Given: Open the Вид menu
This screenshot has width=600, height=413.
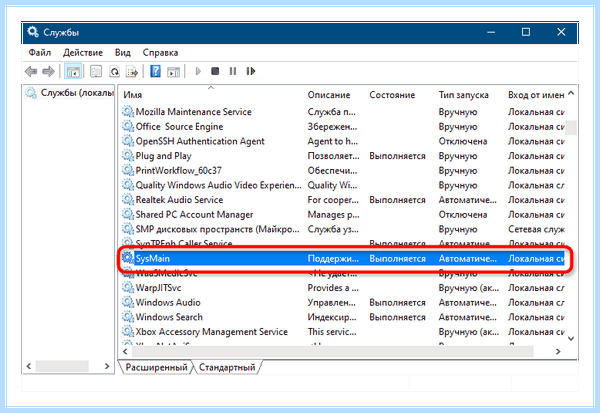Looking at the screenshot, I should pyautogui.click(x=122, y=52).
